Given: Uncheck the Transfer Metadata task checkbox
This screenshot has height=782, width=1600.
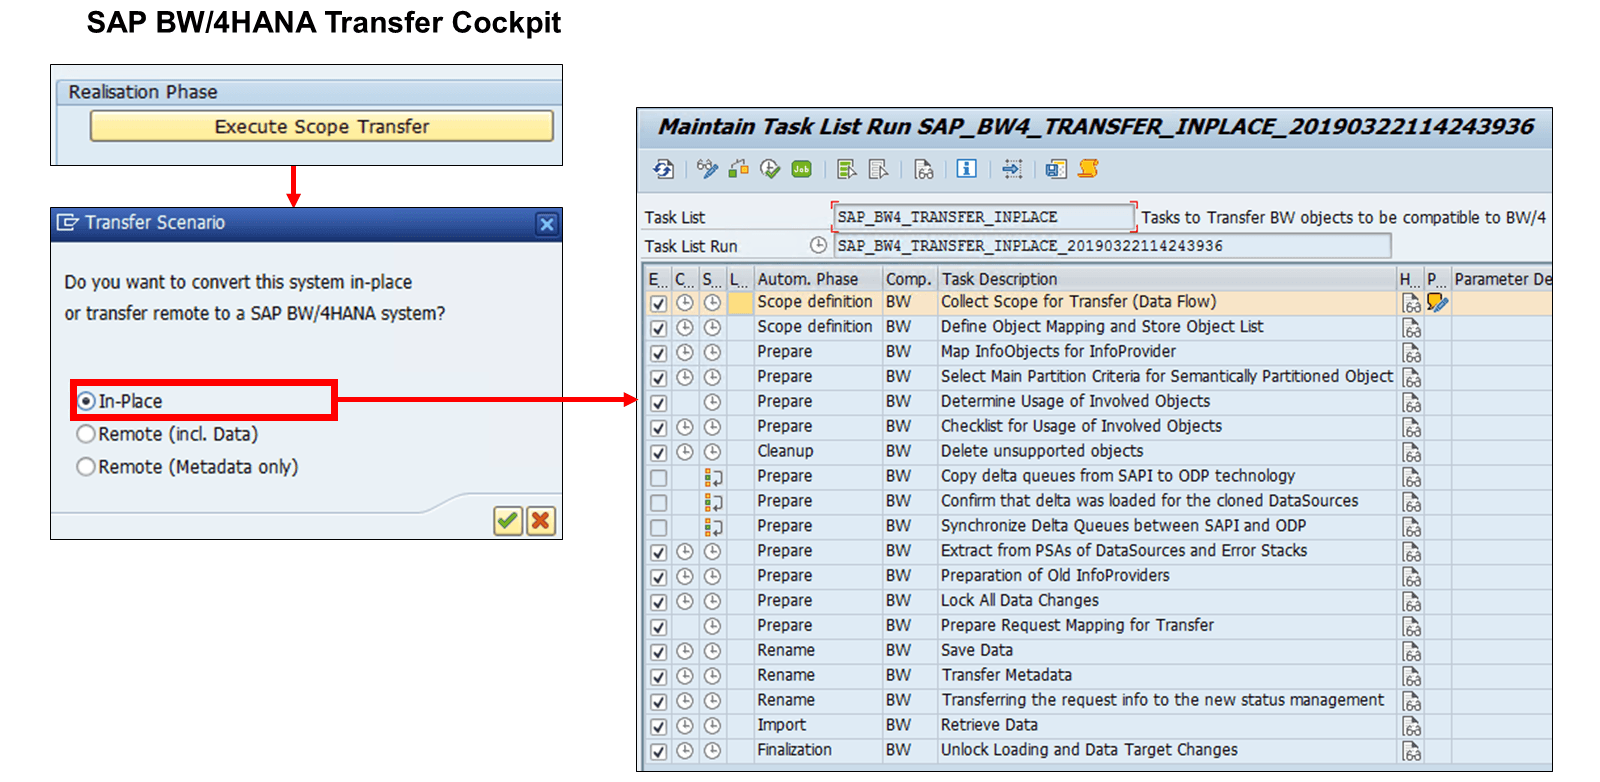Looking at the screenshot, I should [x=658, y=677].
